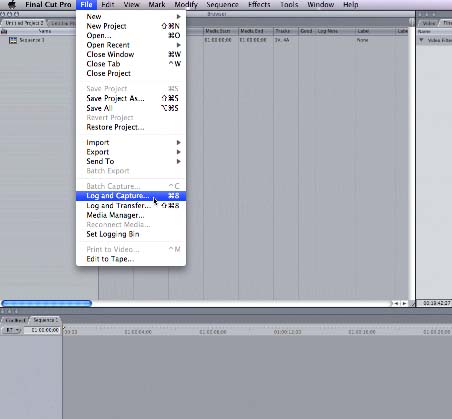Expand the Import submenu
Image resolution: width=452 pixels, height=419 pixels.
pyautogui.click(x=179, y=142)
